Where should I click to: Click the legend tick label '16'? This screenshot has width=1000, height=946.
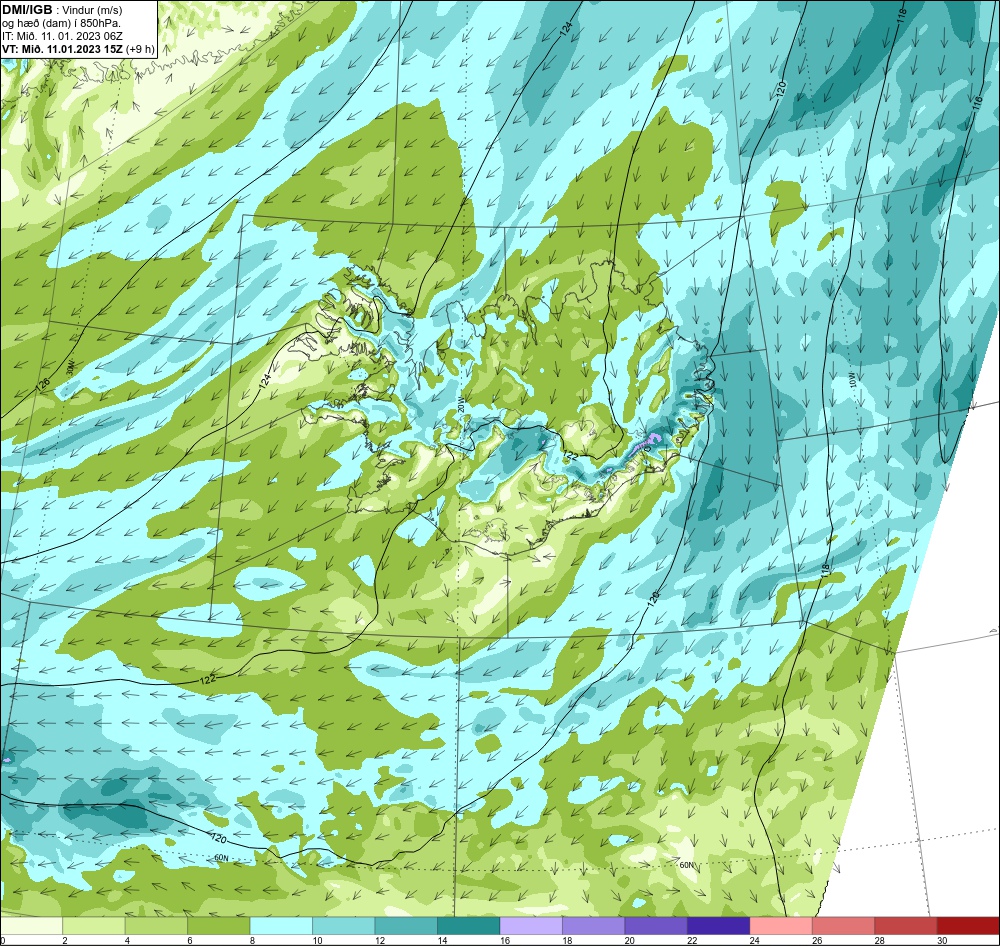pos(504,940)
